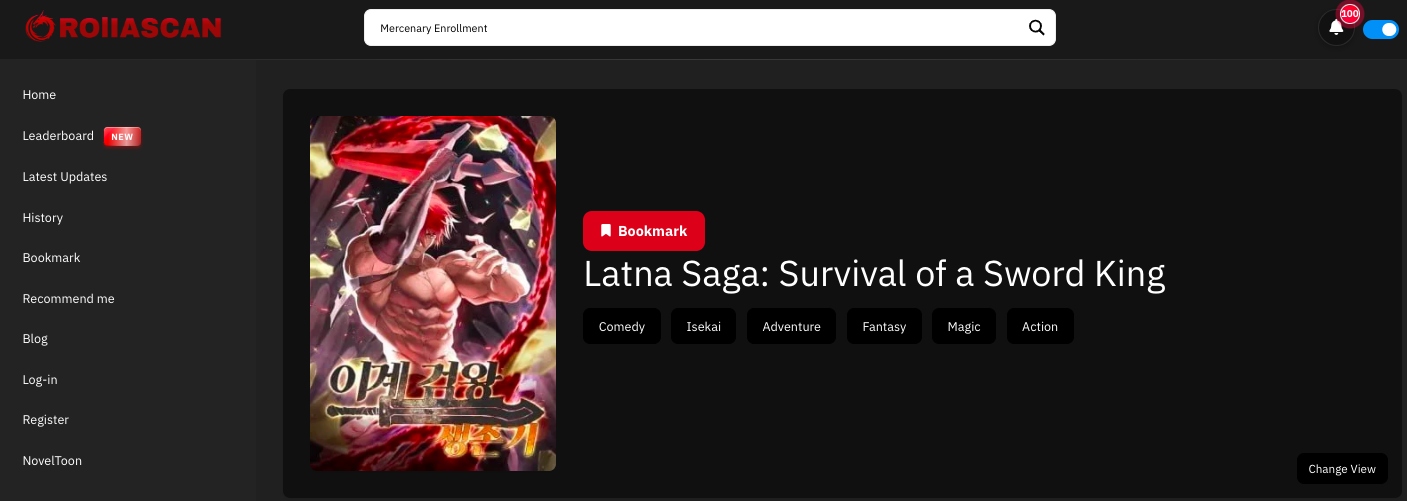Open History in sidebar
This screenshot has height=501, width=1407.
point(42,218)
